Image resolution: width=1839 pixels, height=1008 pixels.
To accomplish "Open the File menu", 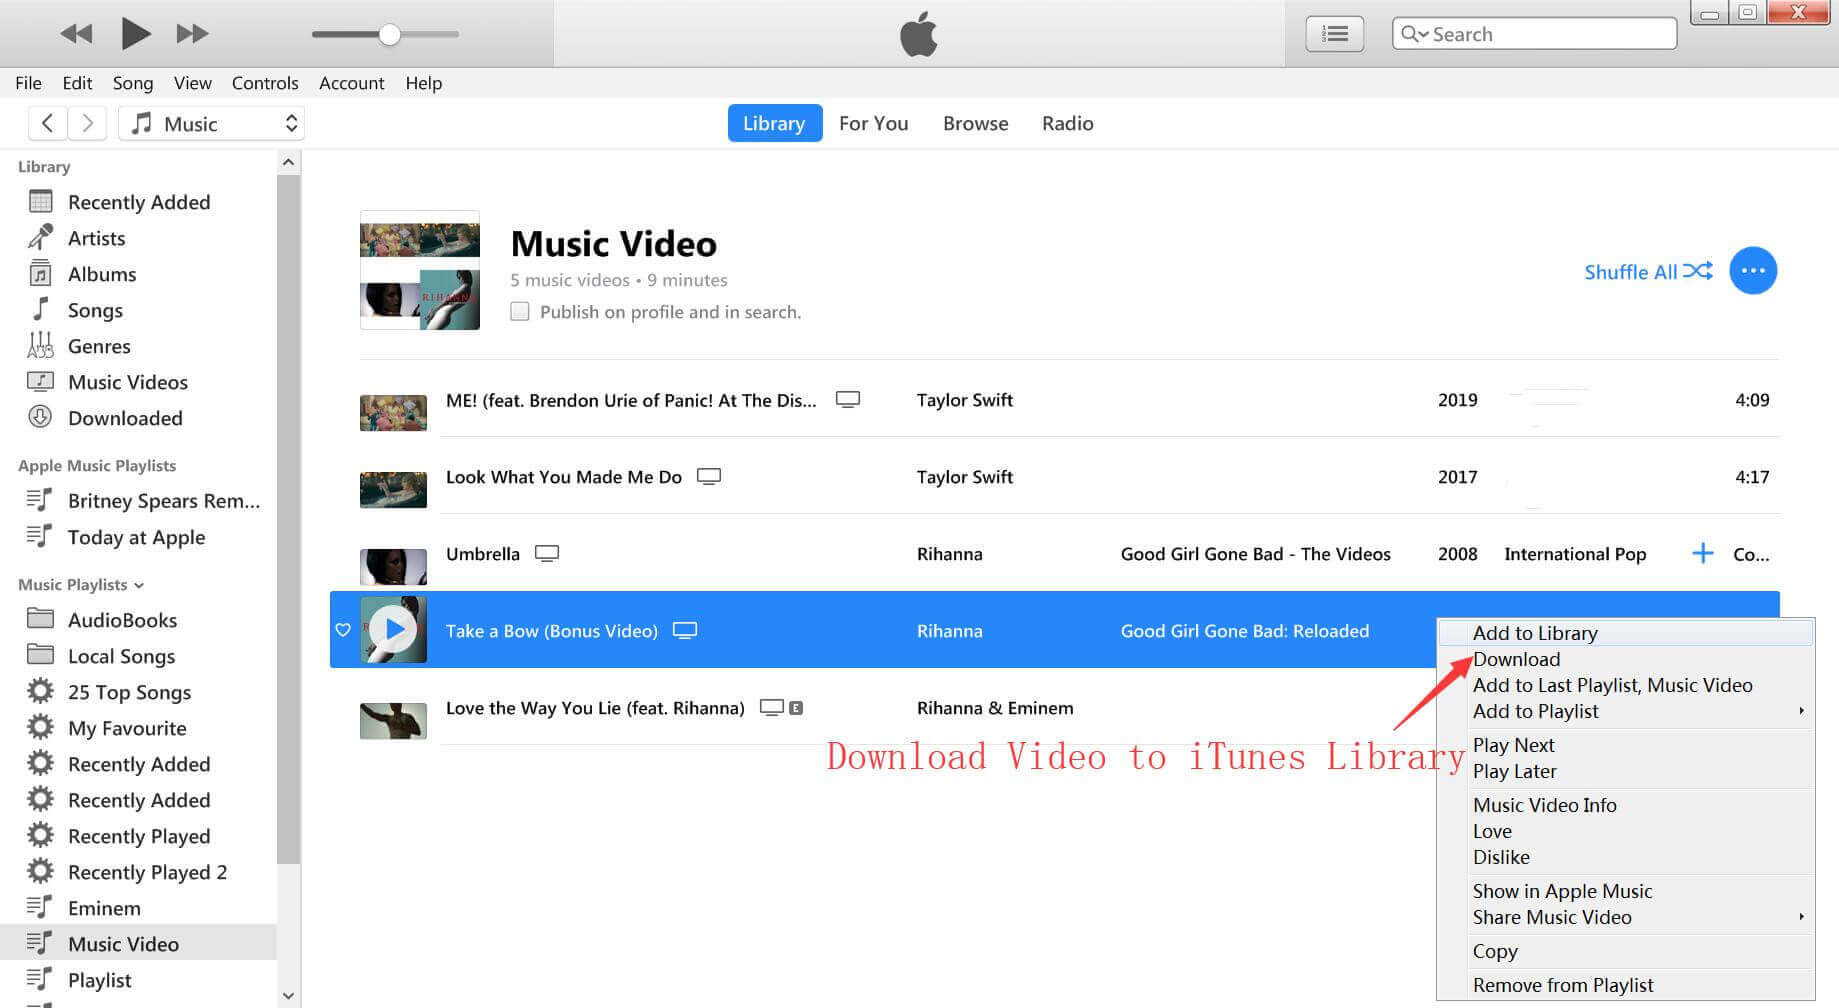I will pos(28,83).
